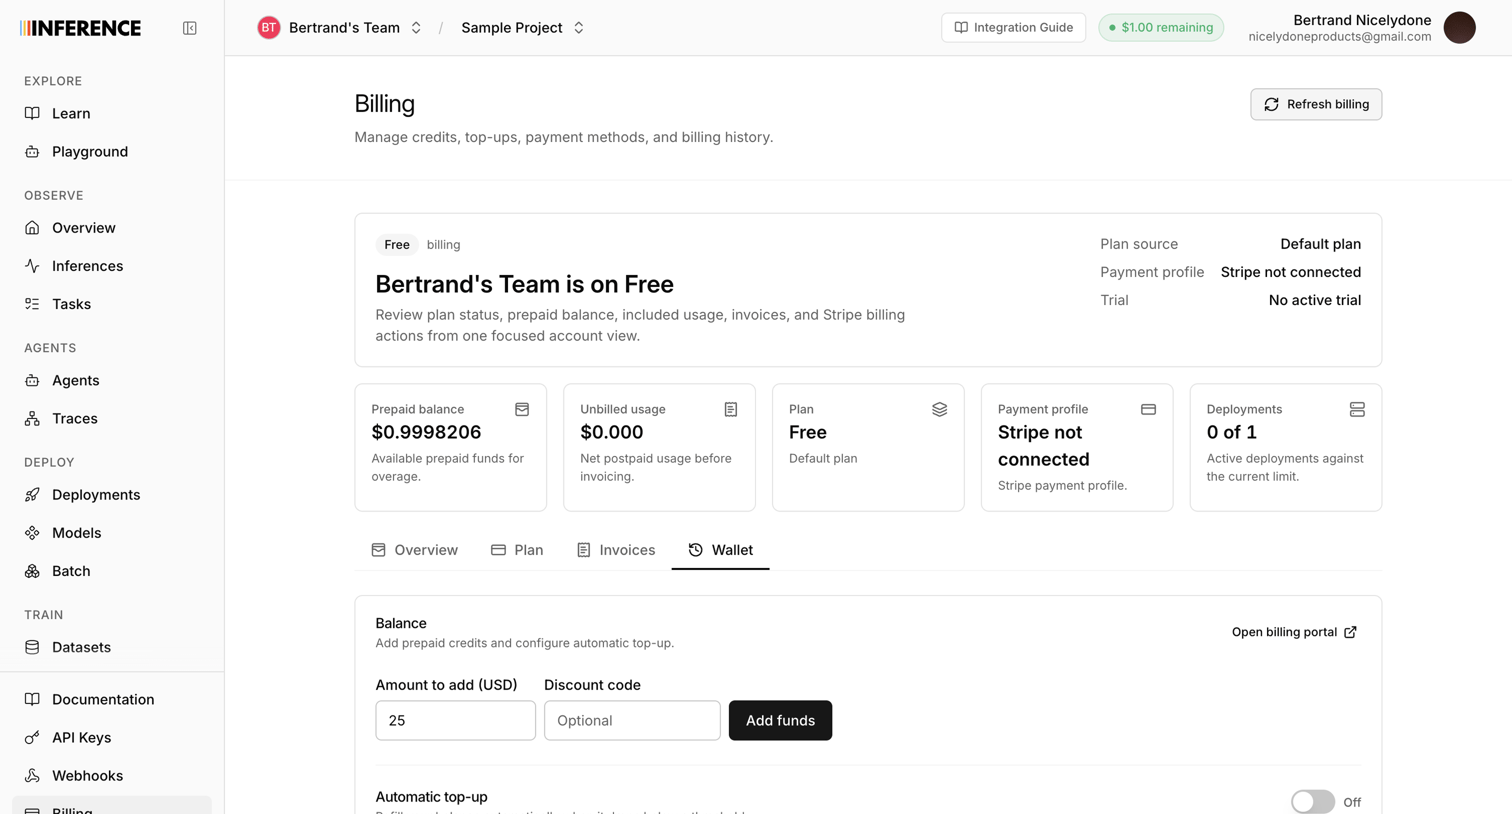
Task: Click the Deployments rocket icon
Action: coord(32,495)
